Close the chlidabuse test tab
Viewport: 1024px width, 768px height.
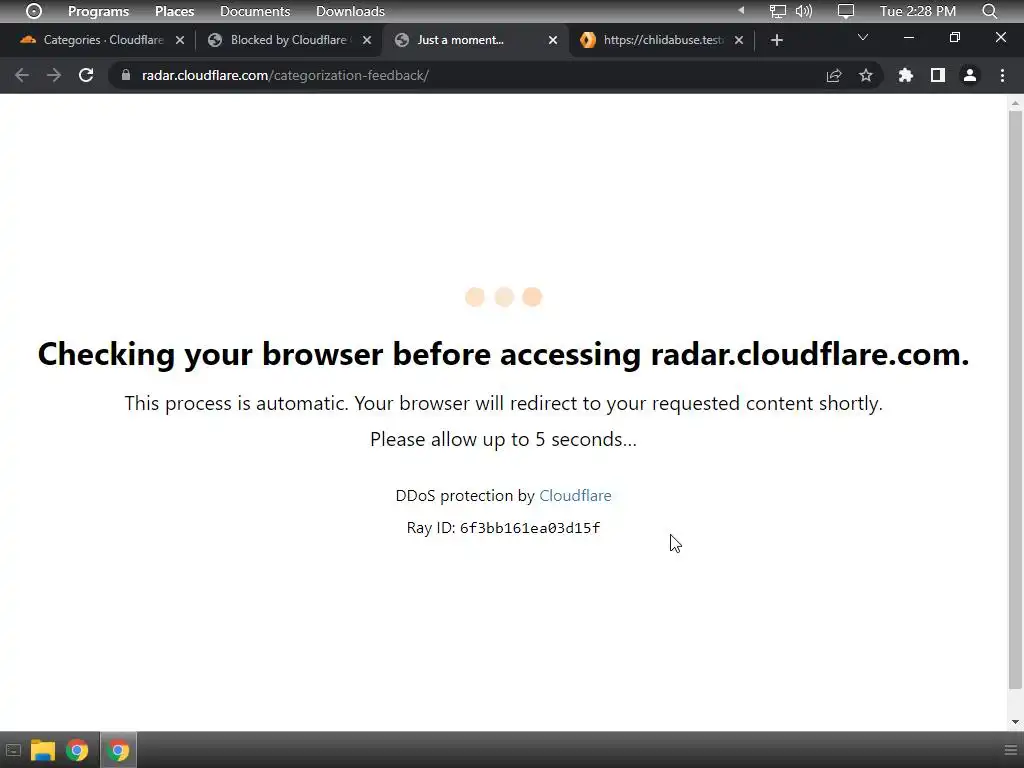click(739, 40)
